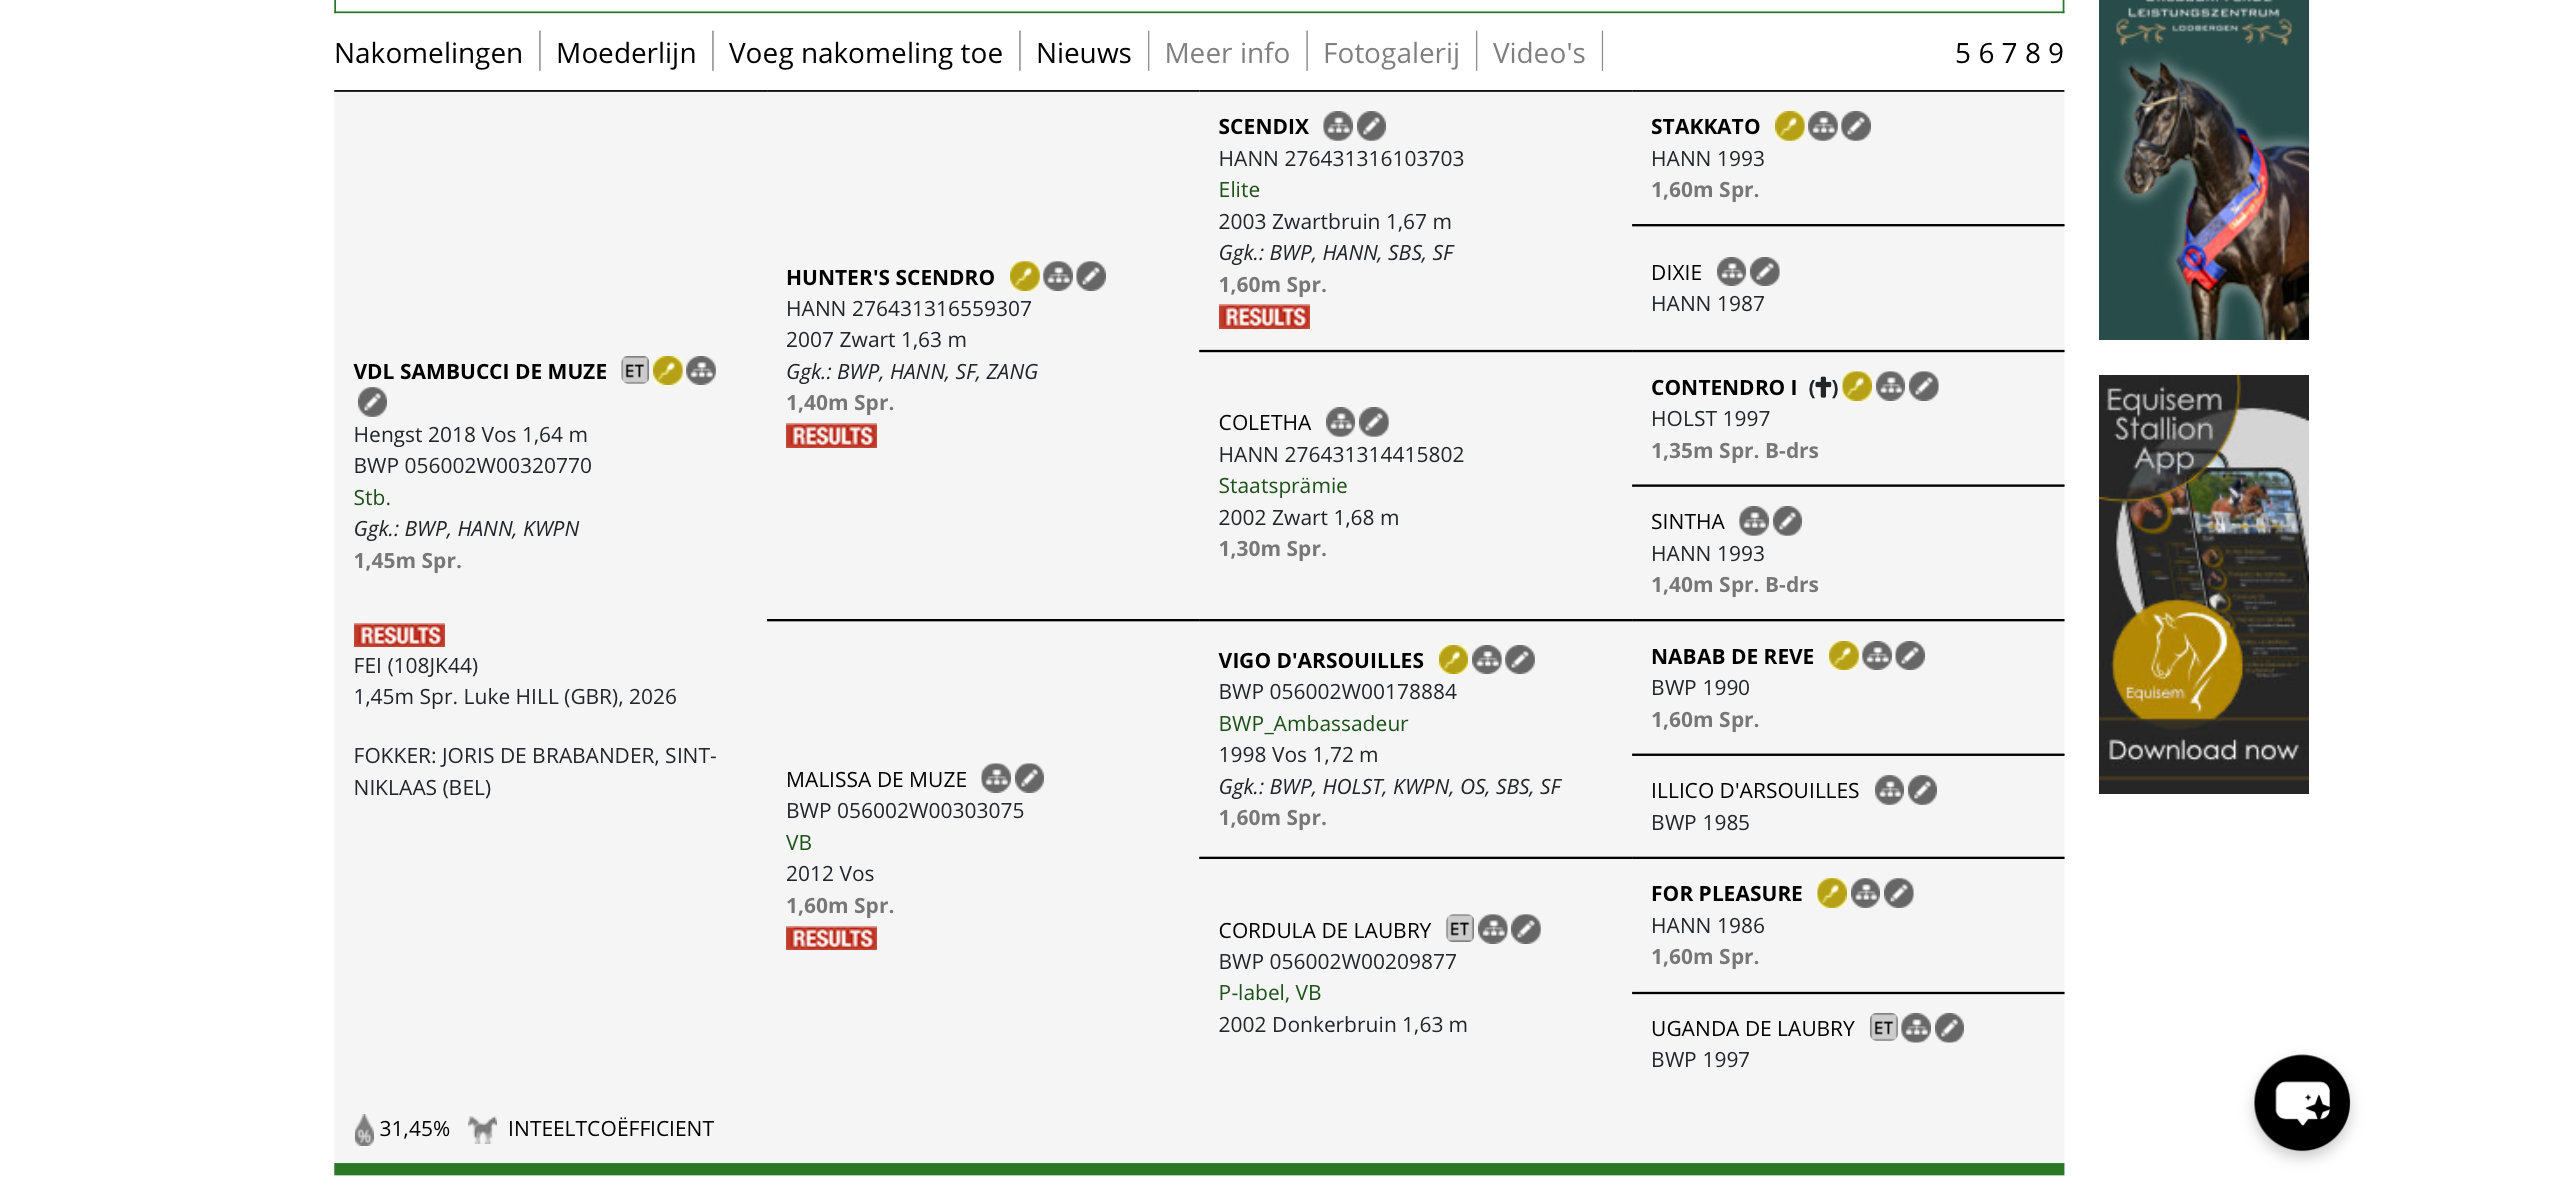Open RESULTS for Malissa de Muze

tap(831, 938)
